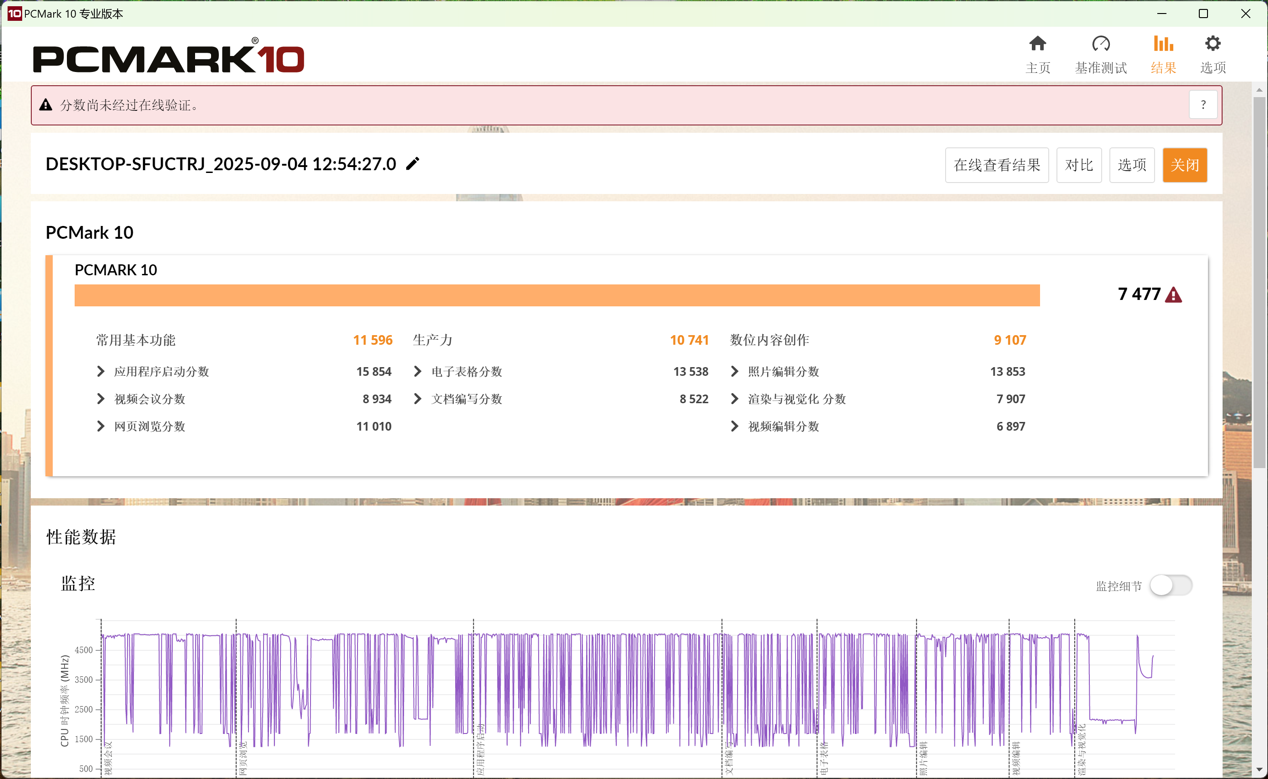The height and width of the screenshot is (779, 1268).
Task: Expand the 应用程序启动分数 row
Action: [x=101, y=372]
